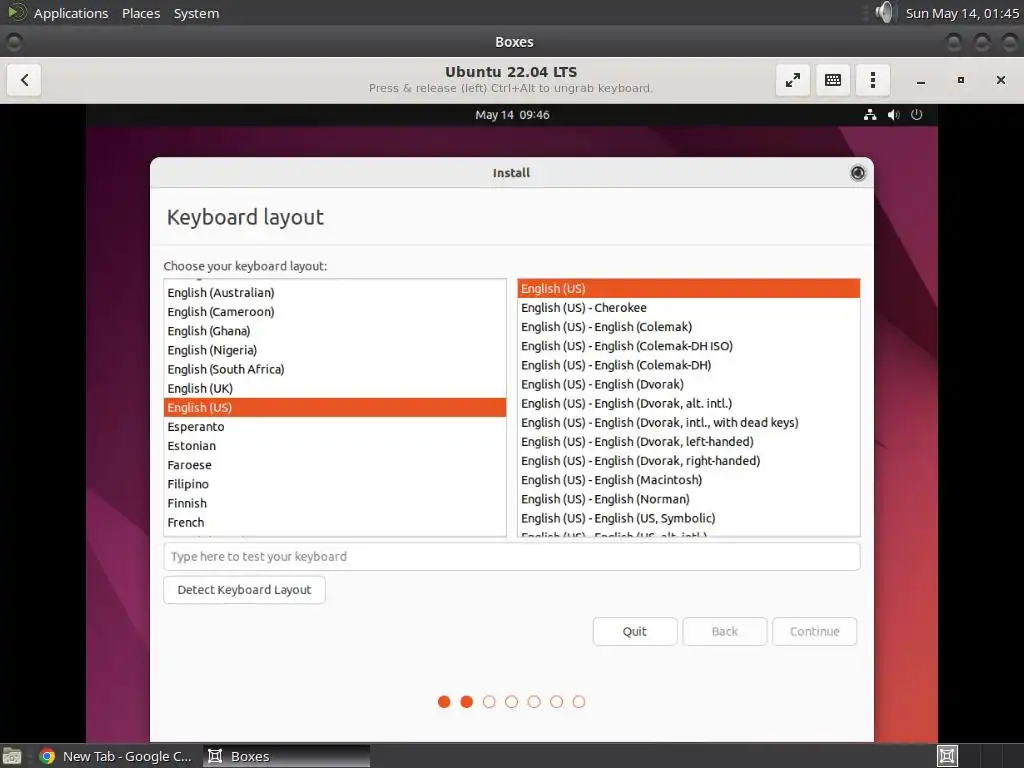The width and height of the screenshot is (1024, 768).
Task: Open the System menu
Action: click(x=197, y=13)
